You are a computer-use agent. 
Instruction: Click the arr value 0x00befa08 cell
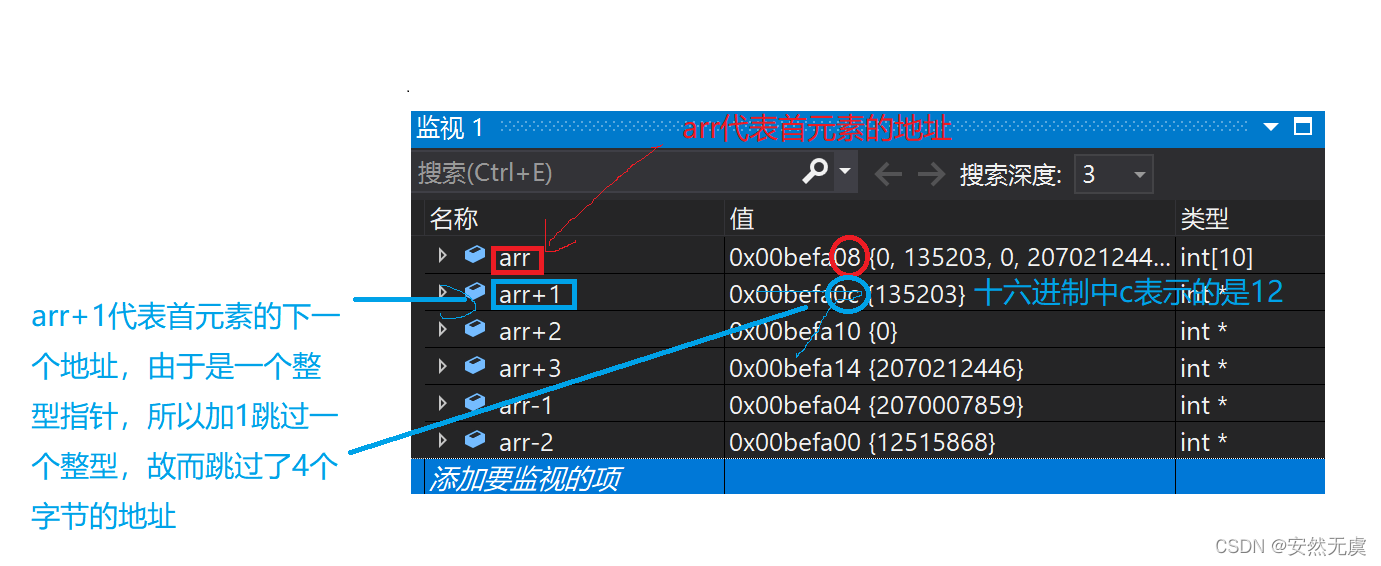pos(950,257)
